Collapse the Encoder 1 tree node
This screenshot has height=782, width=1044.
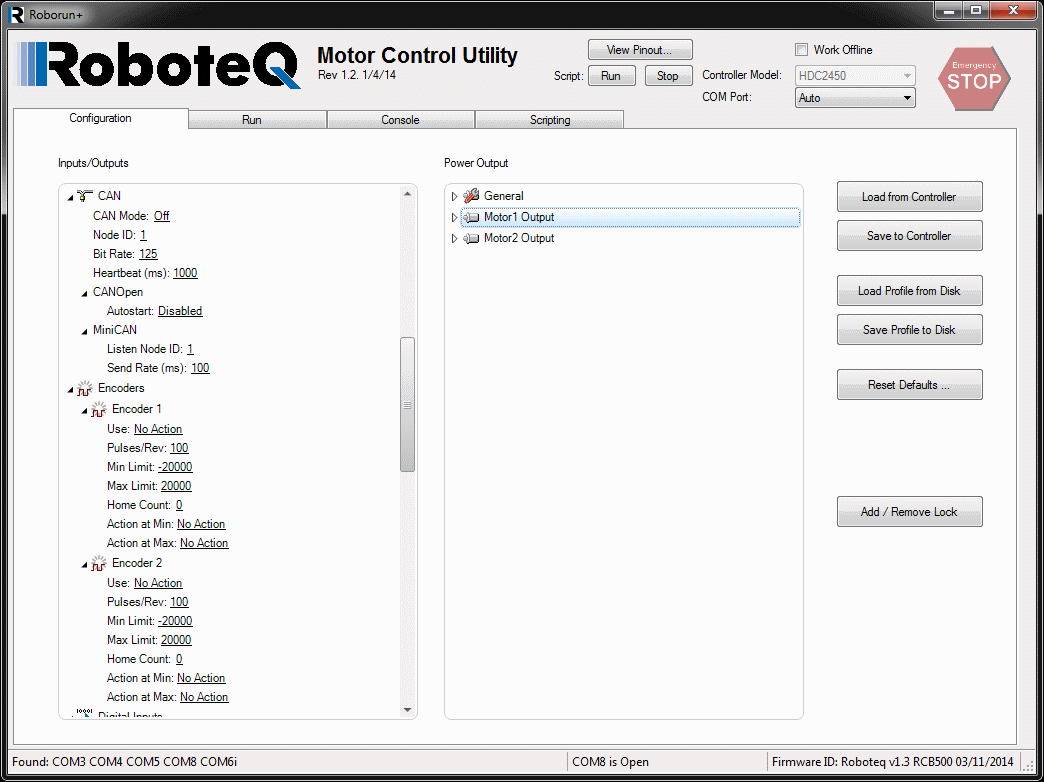point(85,410)
